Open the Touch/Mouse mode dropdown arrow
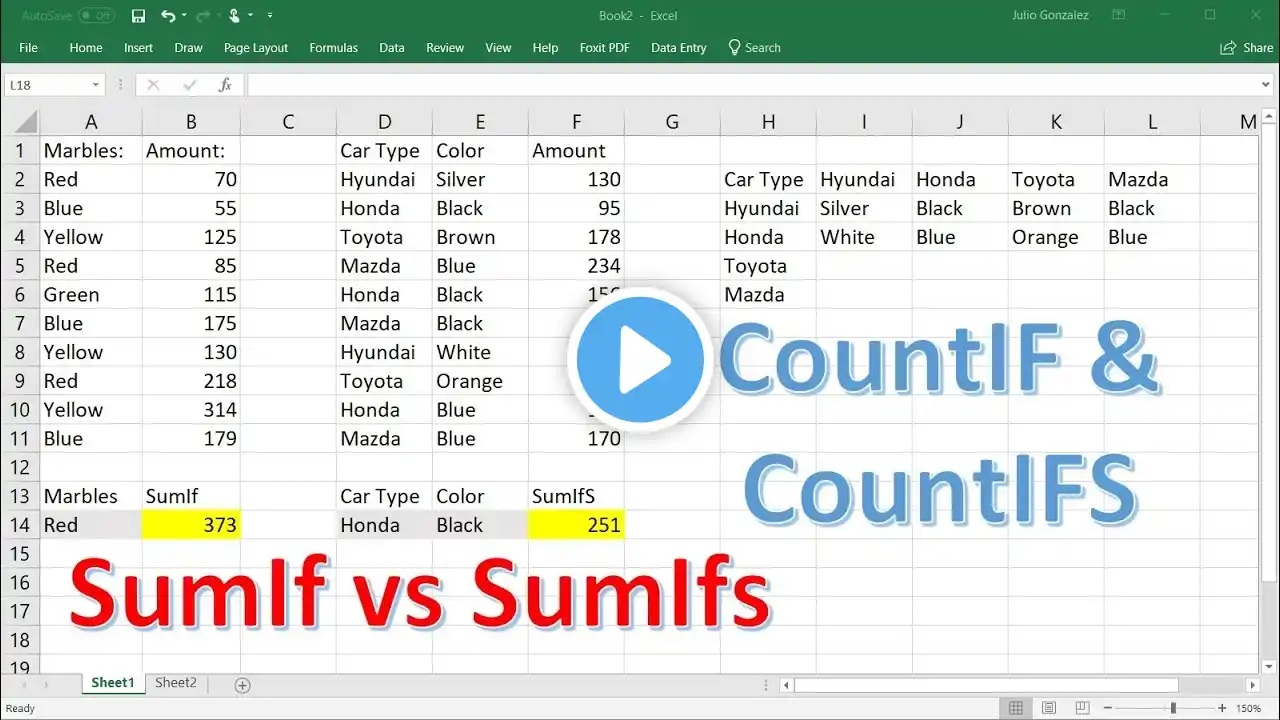 click(250, 16)
